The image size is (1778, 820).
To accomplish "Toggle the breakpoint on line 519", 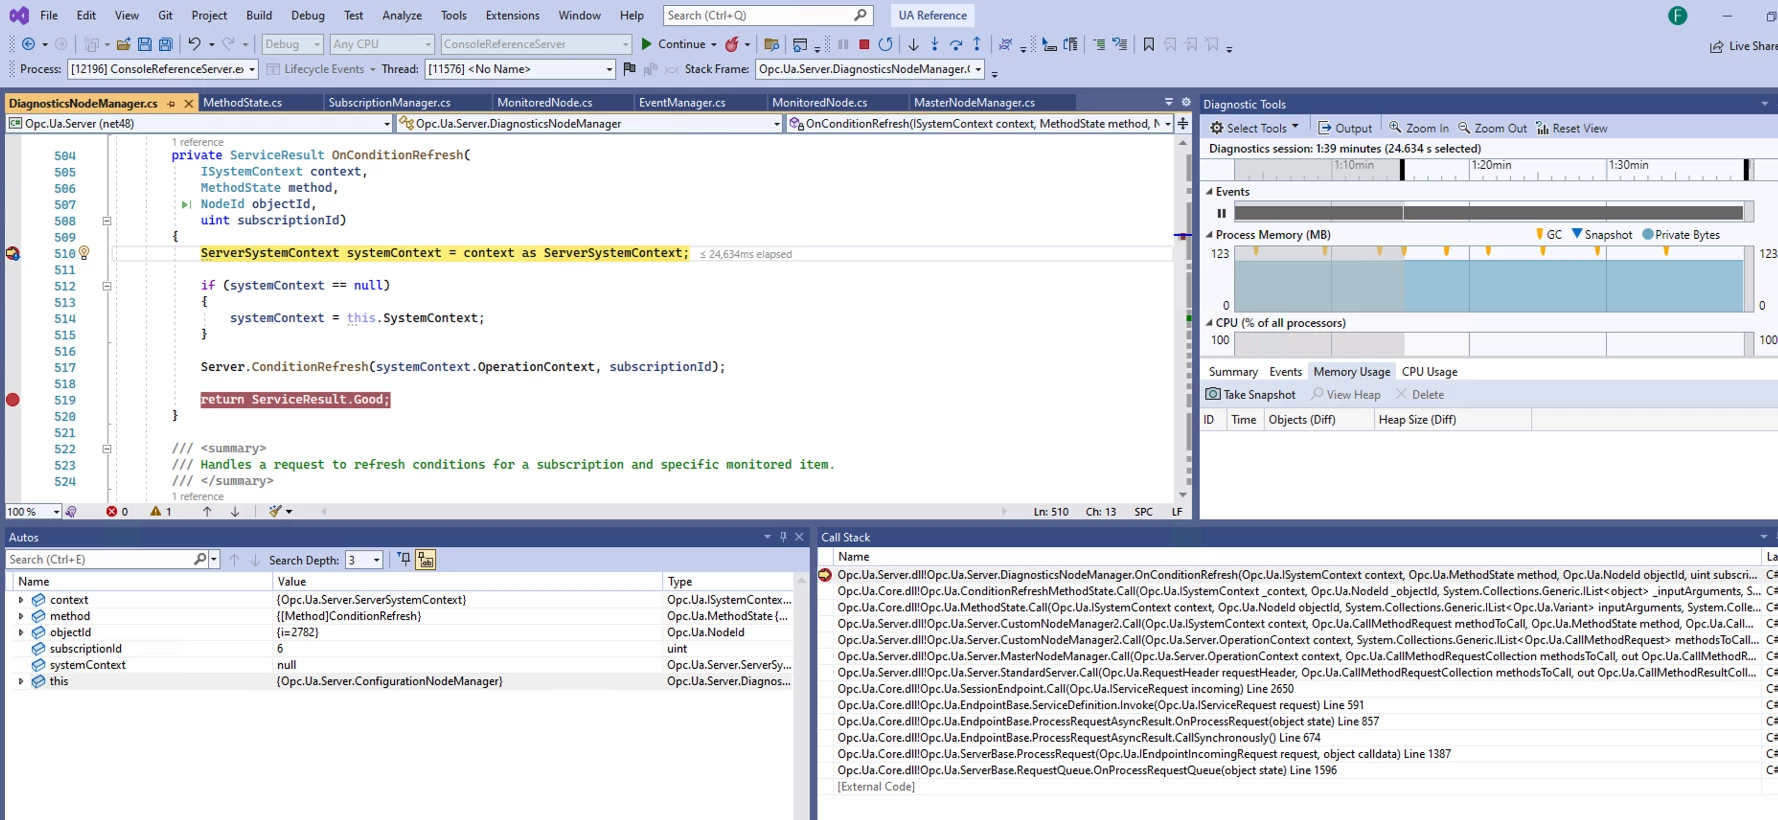I will pos(13,400).
